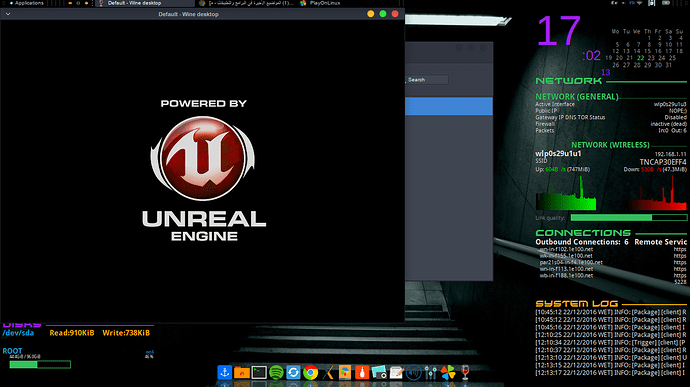Click the link quality bar
The height and width of the screenshot is (387, 690).
628,217
